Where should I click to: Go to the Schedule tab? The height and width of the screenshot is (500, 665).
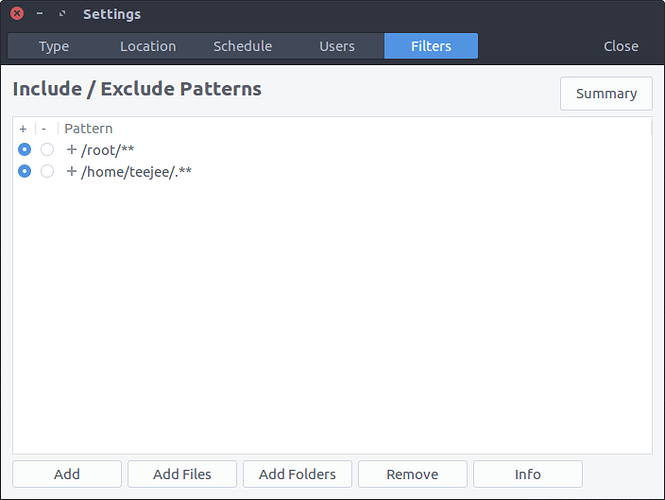tap(243, 46)
